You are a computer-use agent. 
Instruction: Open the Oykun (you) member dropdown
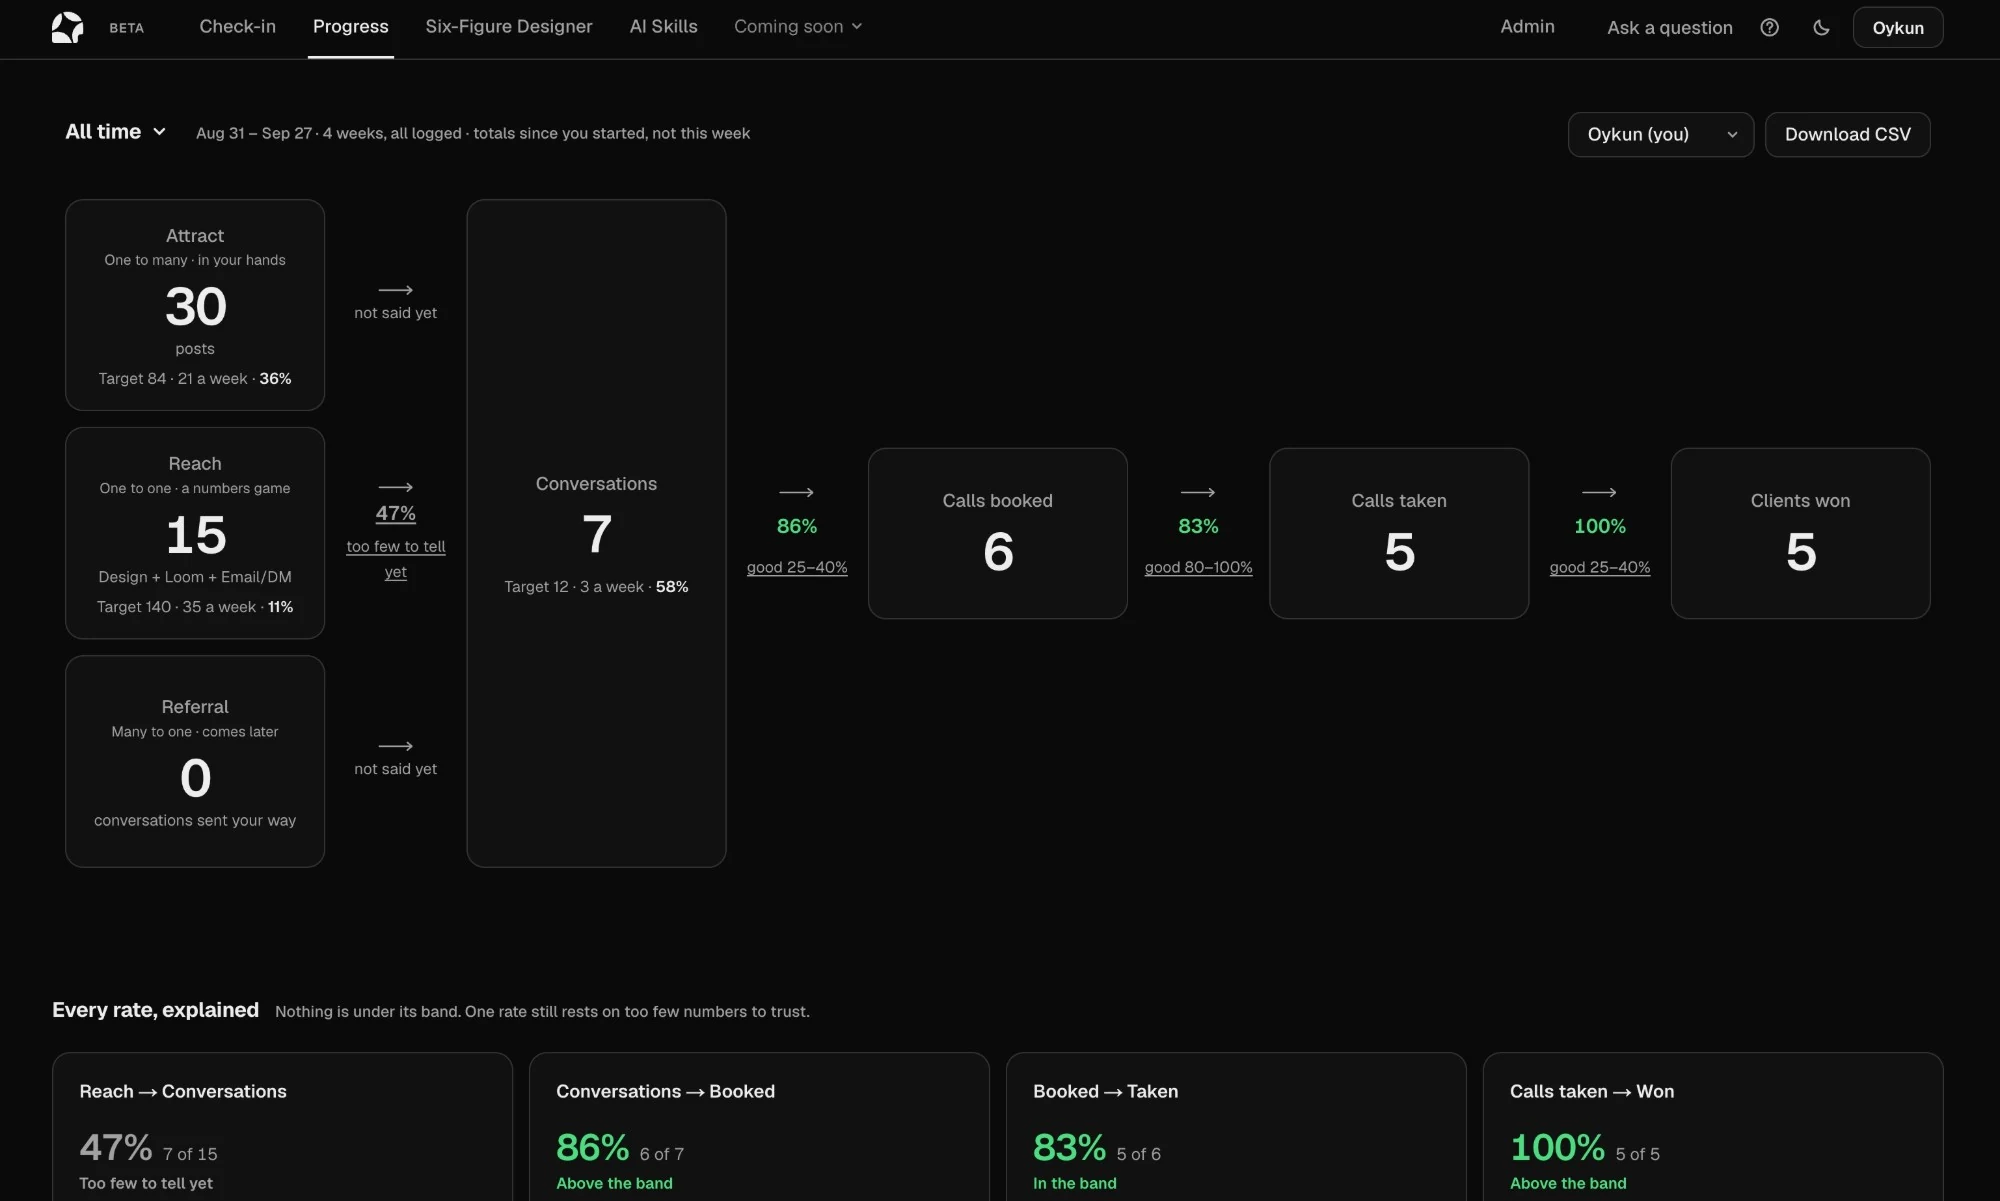pyautogui.click(x=1661, y=134)
